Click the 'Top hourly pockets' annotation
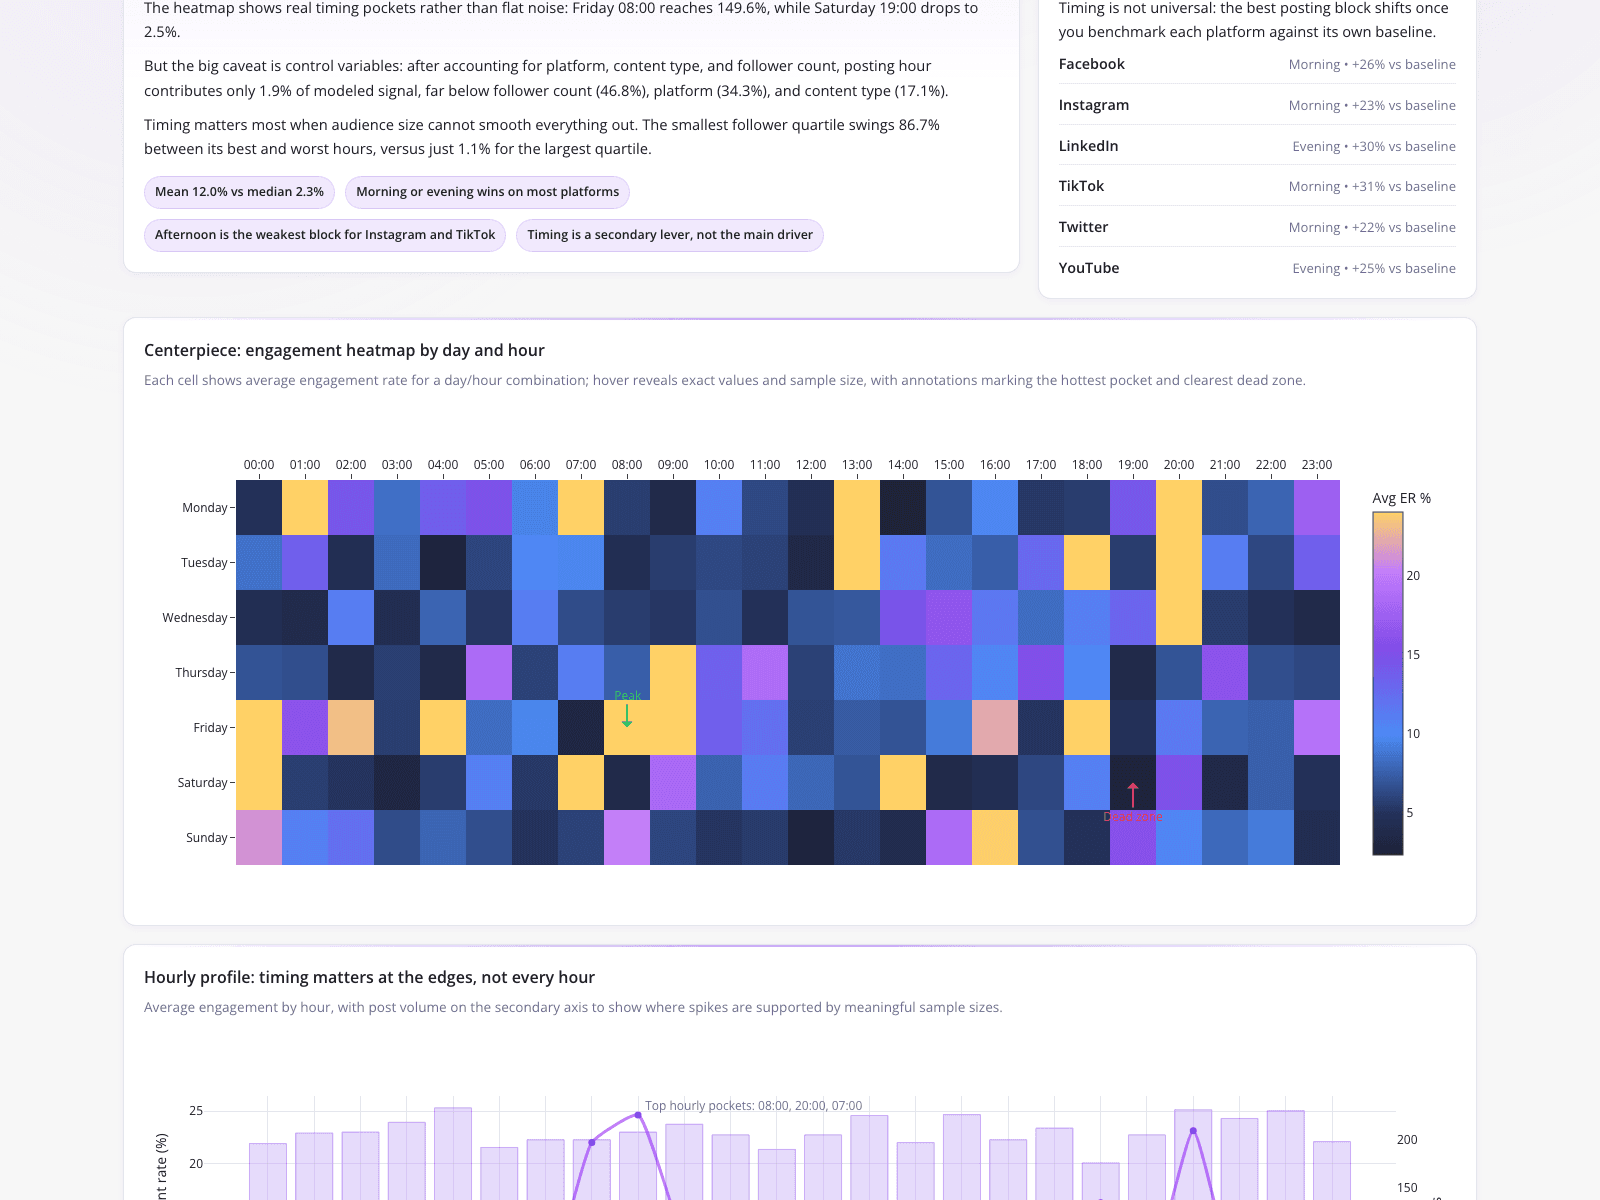Screen dimensions: 1600x1200 (753, 1106)
